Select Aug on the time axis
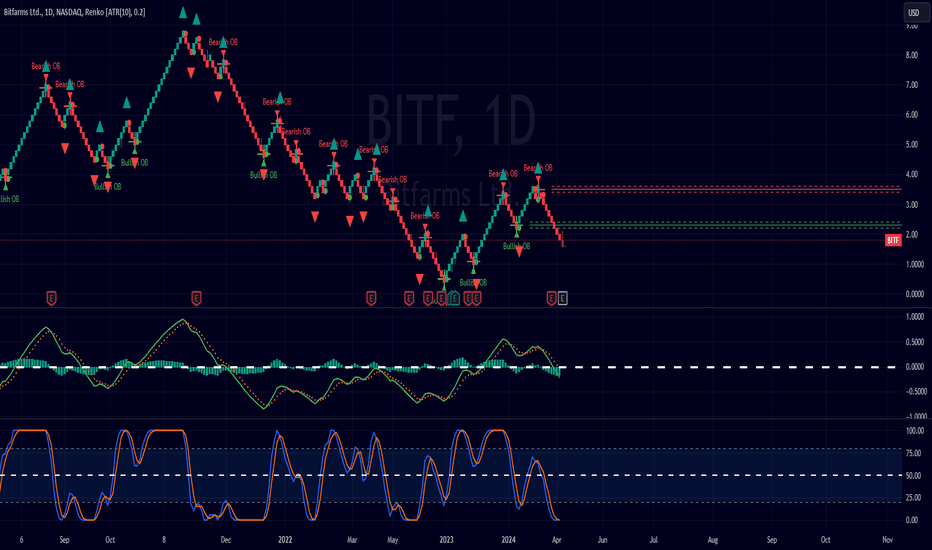Image resolution: width=932 pixels, height=550 pixels. tap(713, 540)
